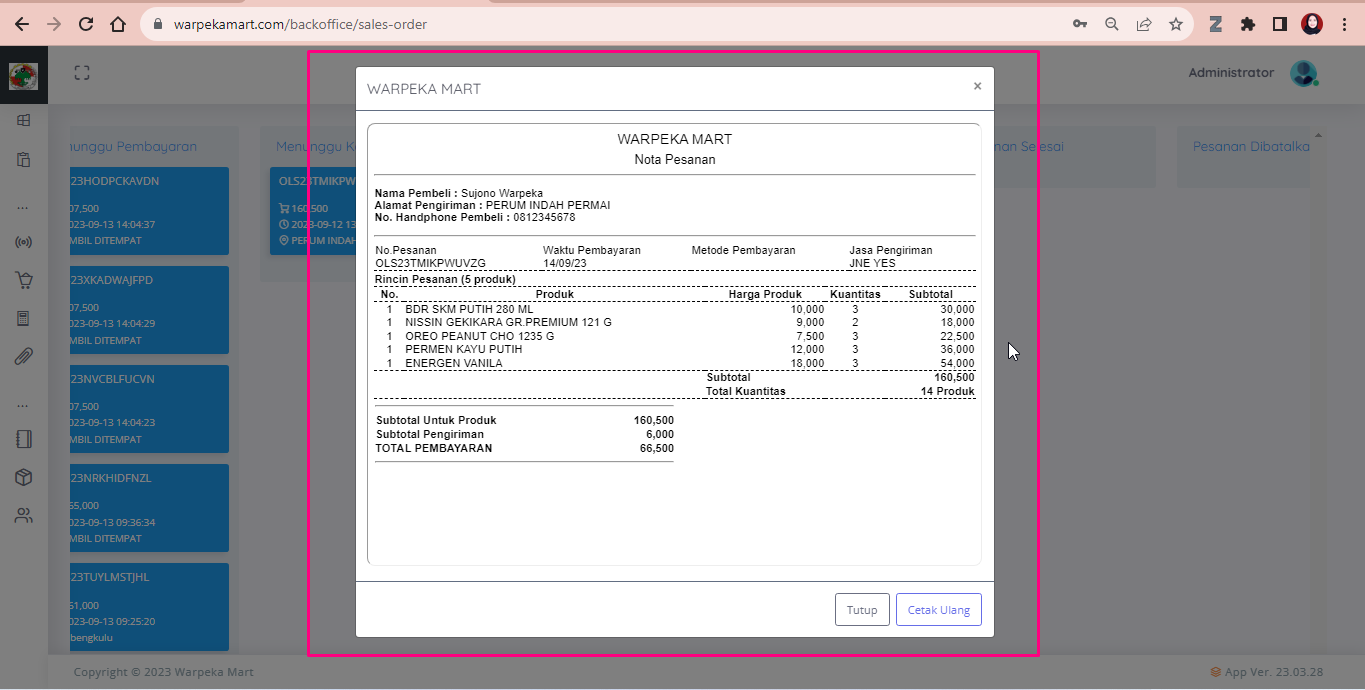Click the site padlock icon in the address bar
Viewport: 1365px width, 690px height.
(x=159, y=24)
